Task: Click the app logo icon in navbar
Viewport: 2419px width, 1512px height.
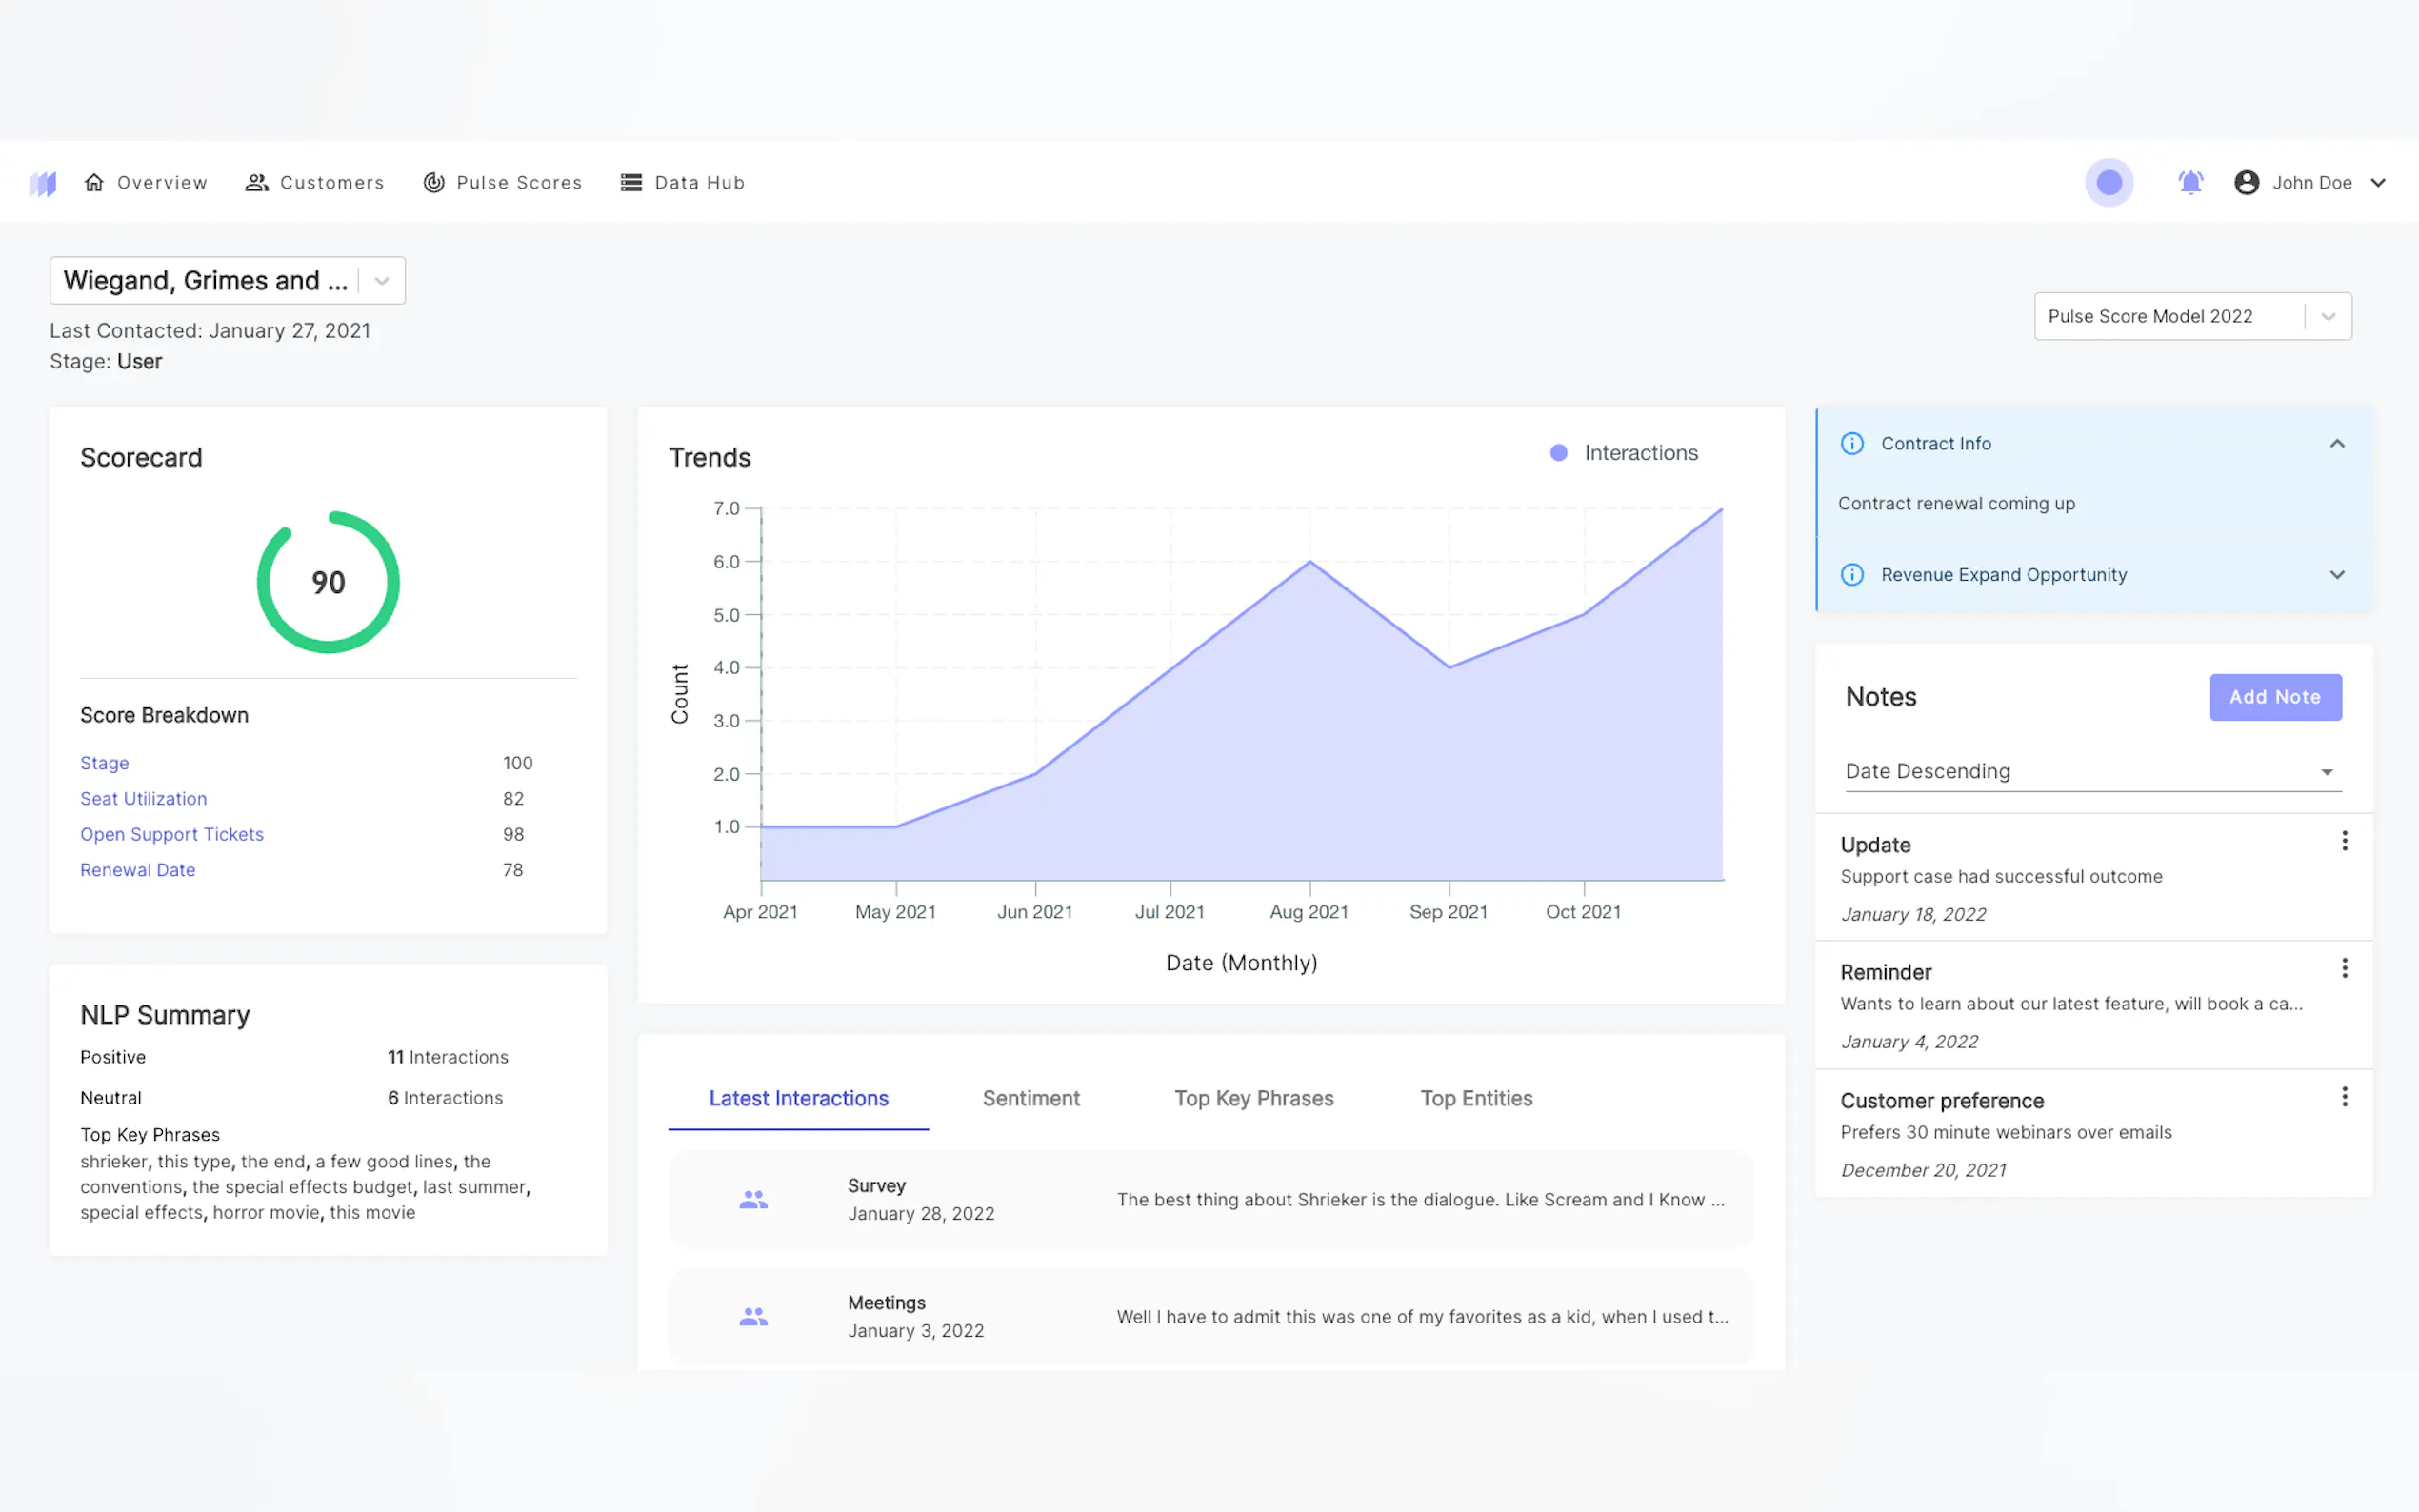Action: click(x=42, y=183)
